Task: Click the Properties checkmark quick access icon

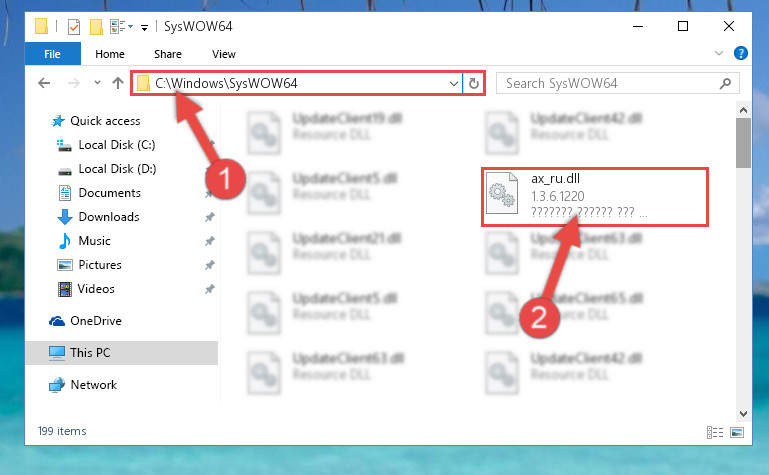Action: coord(74,26)
